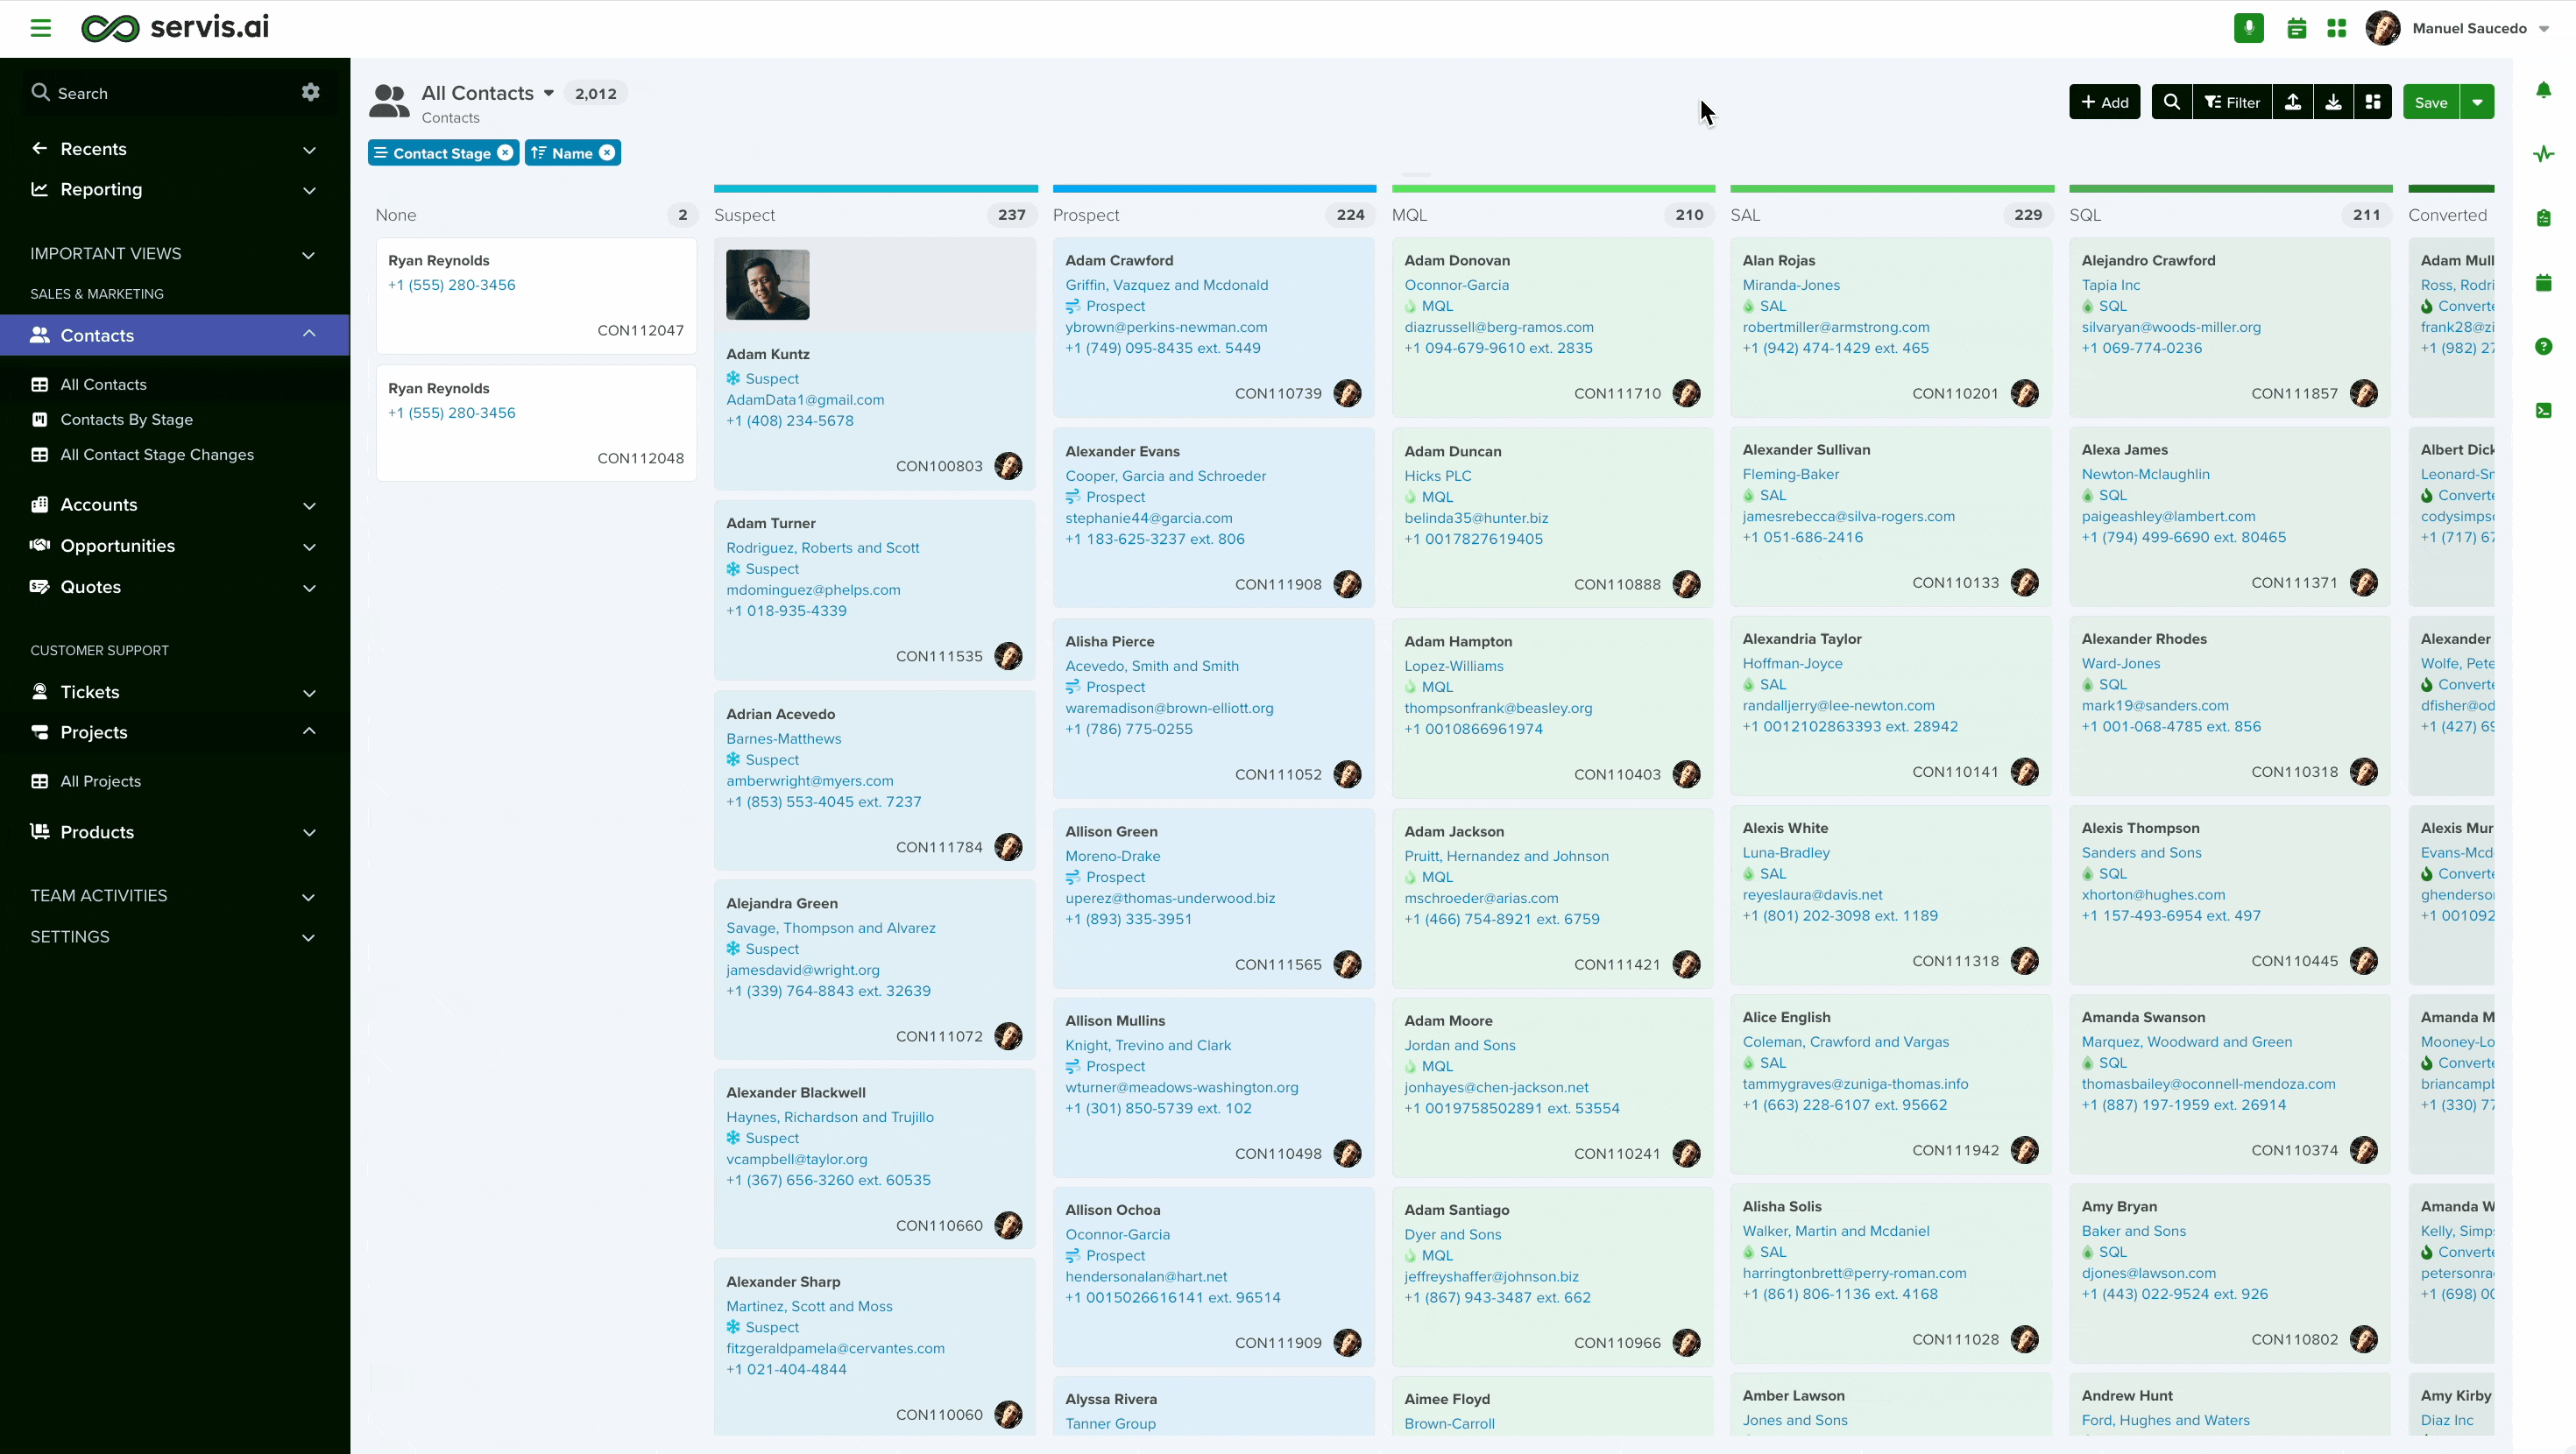Click the clipboard icon on right rail
Image resolution: width=2576 pixels, height=1454 pixels.
2544,218
